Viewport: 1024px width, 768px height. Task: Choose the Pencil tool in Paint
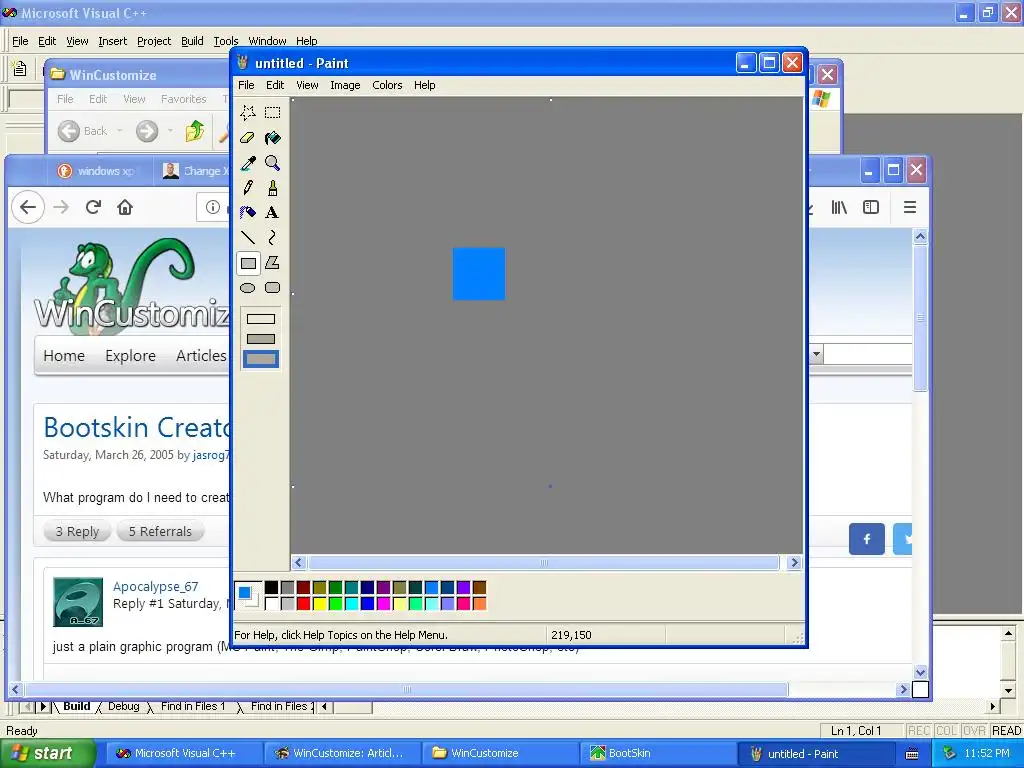[x=248, y=188]
